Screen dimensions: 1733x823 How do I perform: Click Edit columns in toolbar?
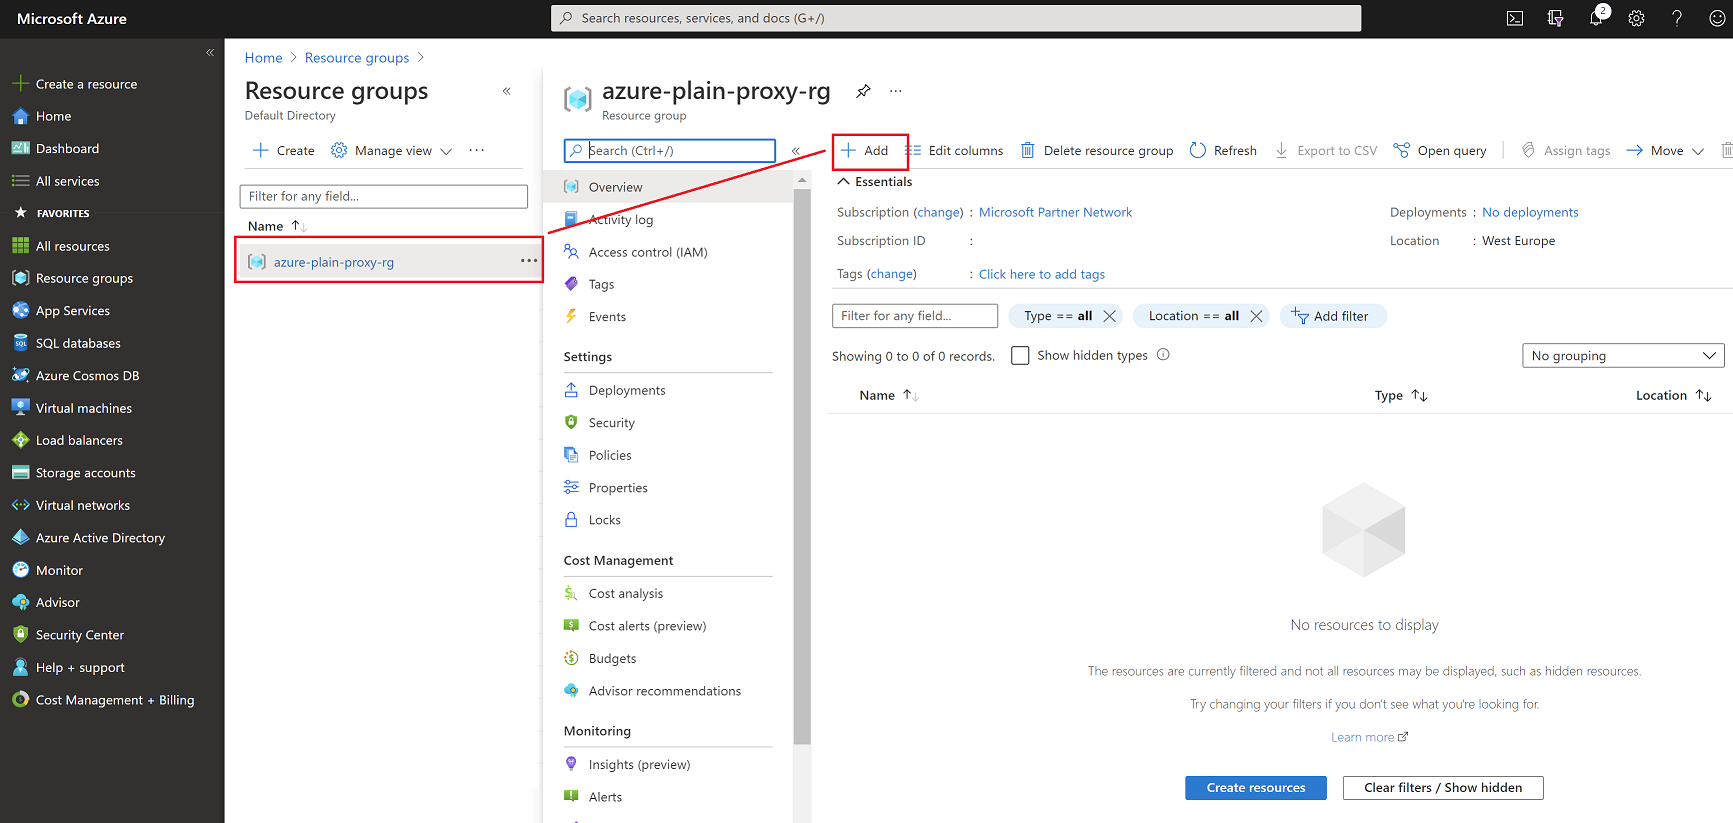point(955,150)
